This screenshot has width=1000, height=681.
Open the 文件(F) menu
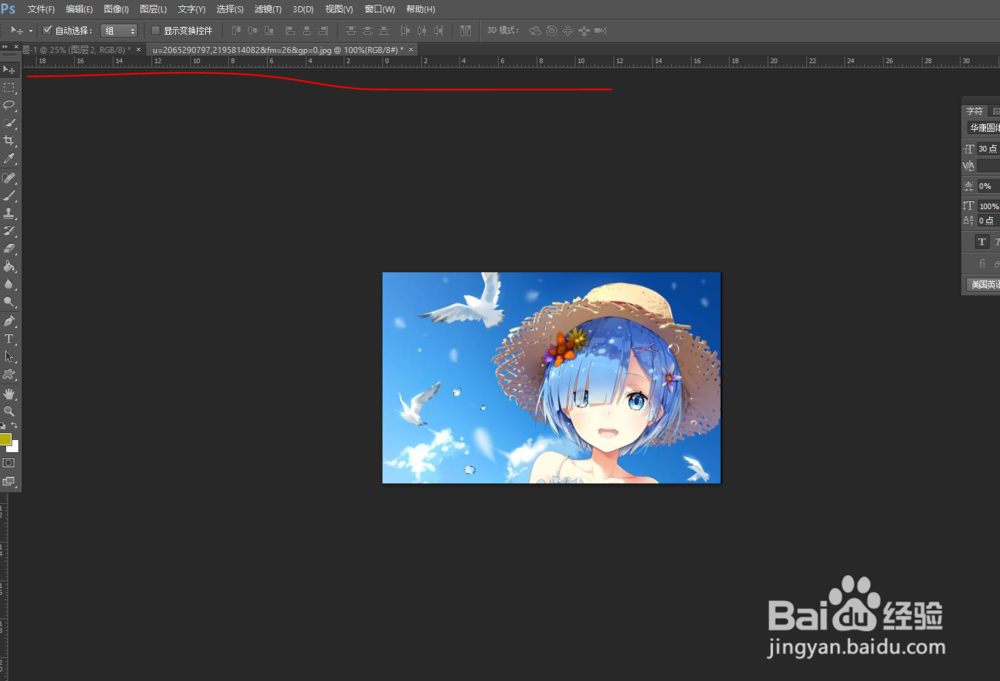pos(41,10)
